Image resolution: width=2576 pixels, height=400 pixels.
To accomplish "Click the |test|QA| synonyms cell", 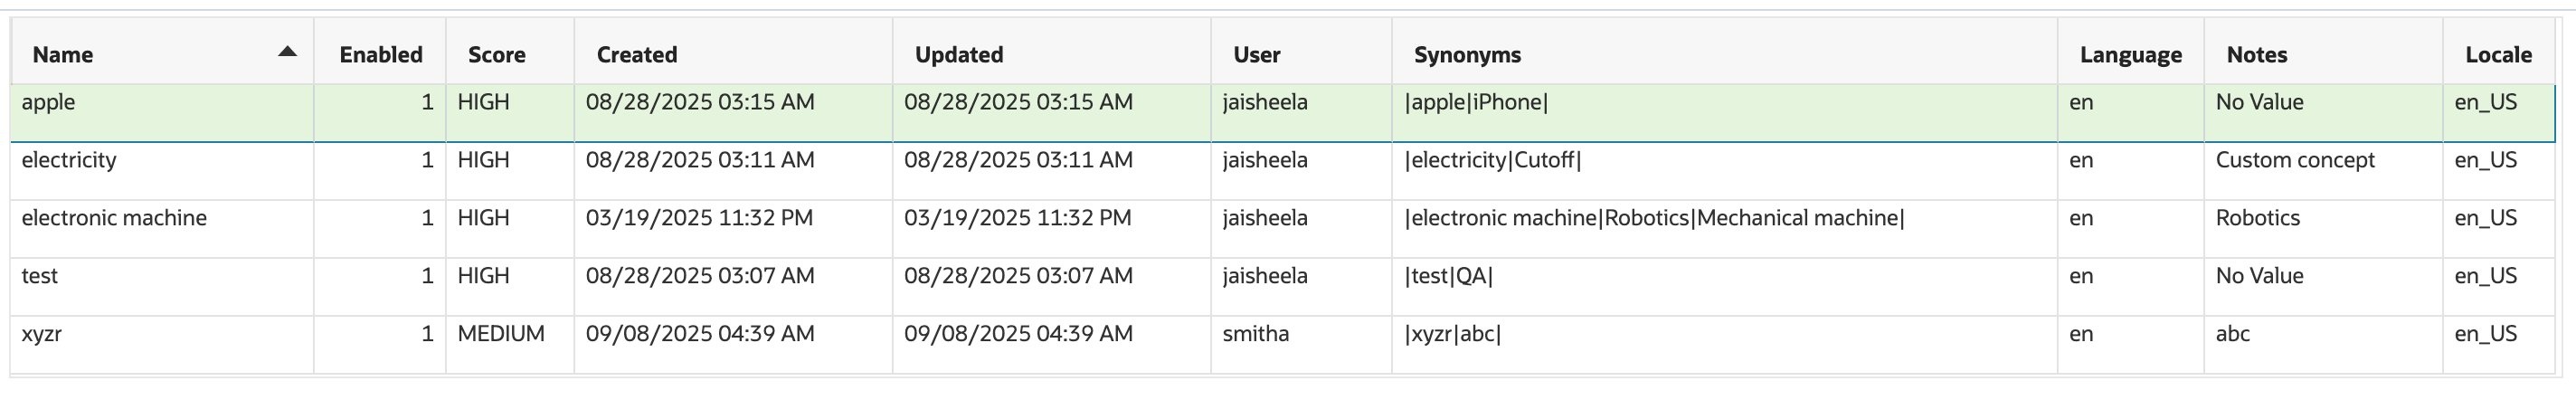I will (1449, 276).
